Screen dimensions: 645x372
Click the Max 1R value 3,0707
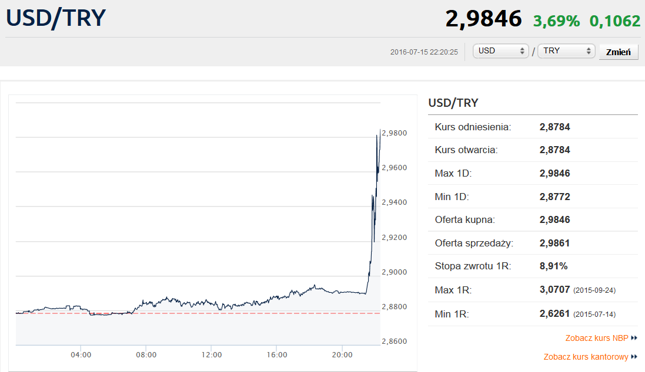point(555,290)
